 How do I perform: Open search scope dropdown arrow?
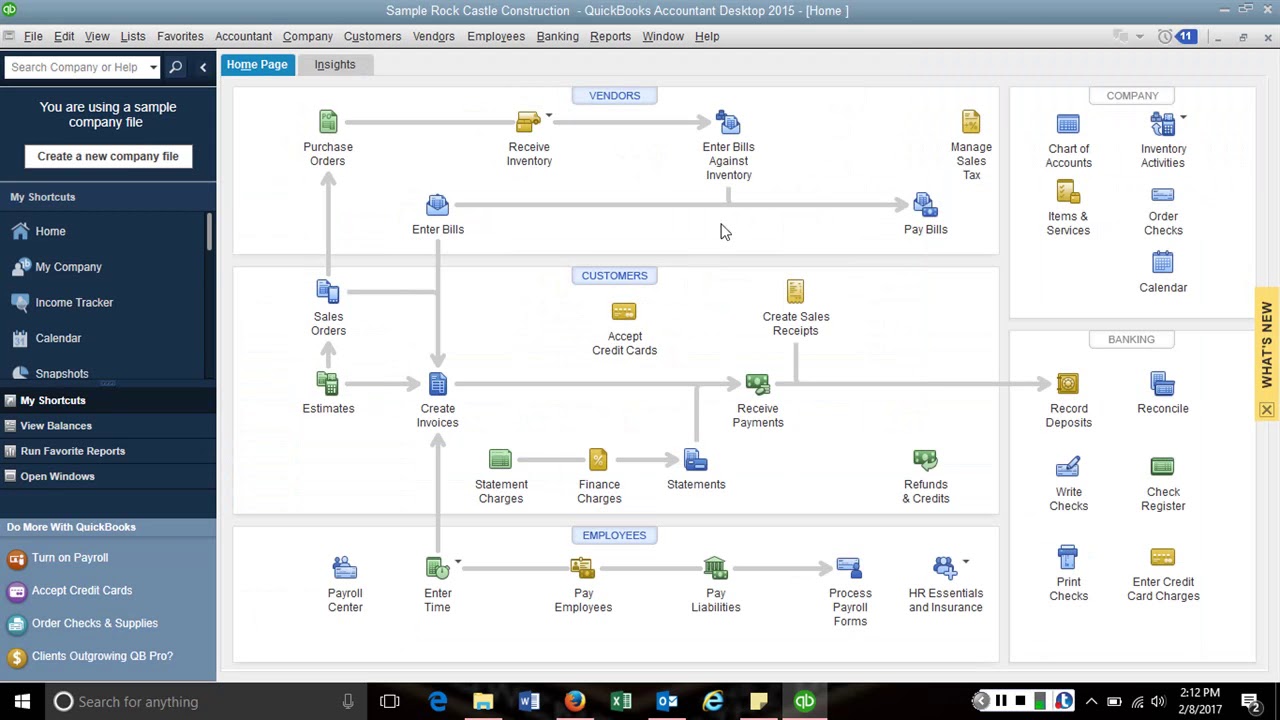153,67
